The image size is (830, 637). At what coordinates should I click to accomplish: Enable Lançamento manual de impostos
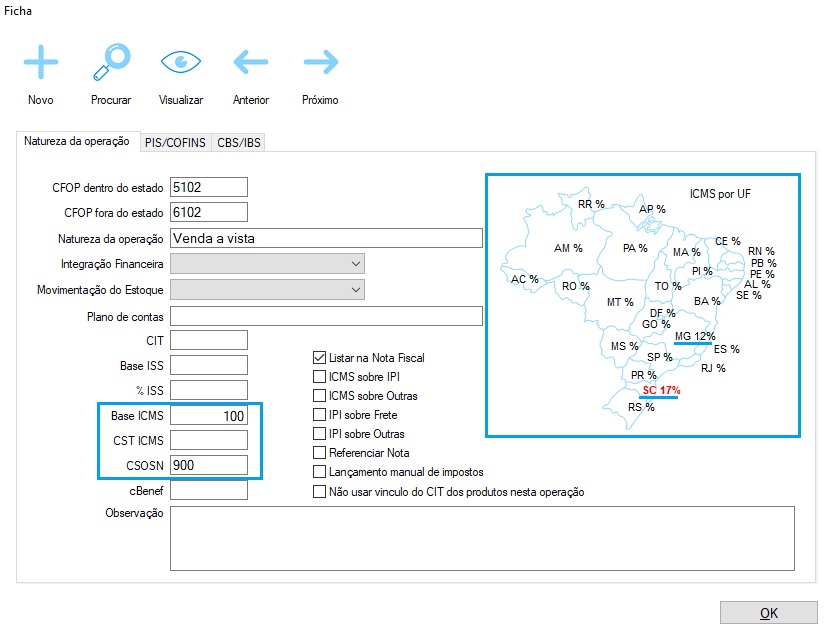point(320,472)
